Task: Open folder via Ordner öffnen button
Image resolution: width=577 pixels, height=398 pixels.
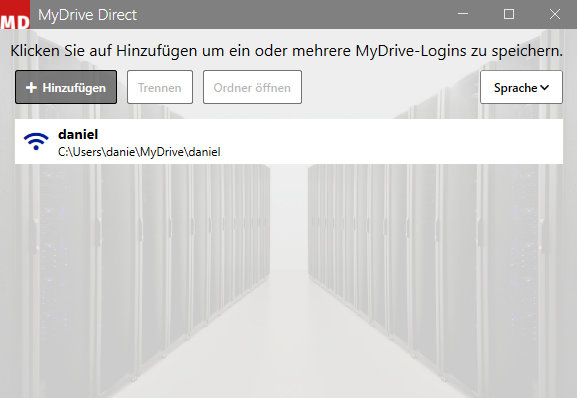Action: pos(252,87)
